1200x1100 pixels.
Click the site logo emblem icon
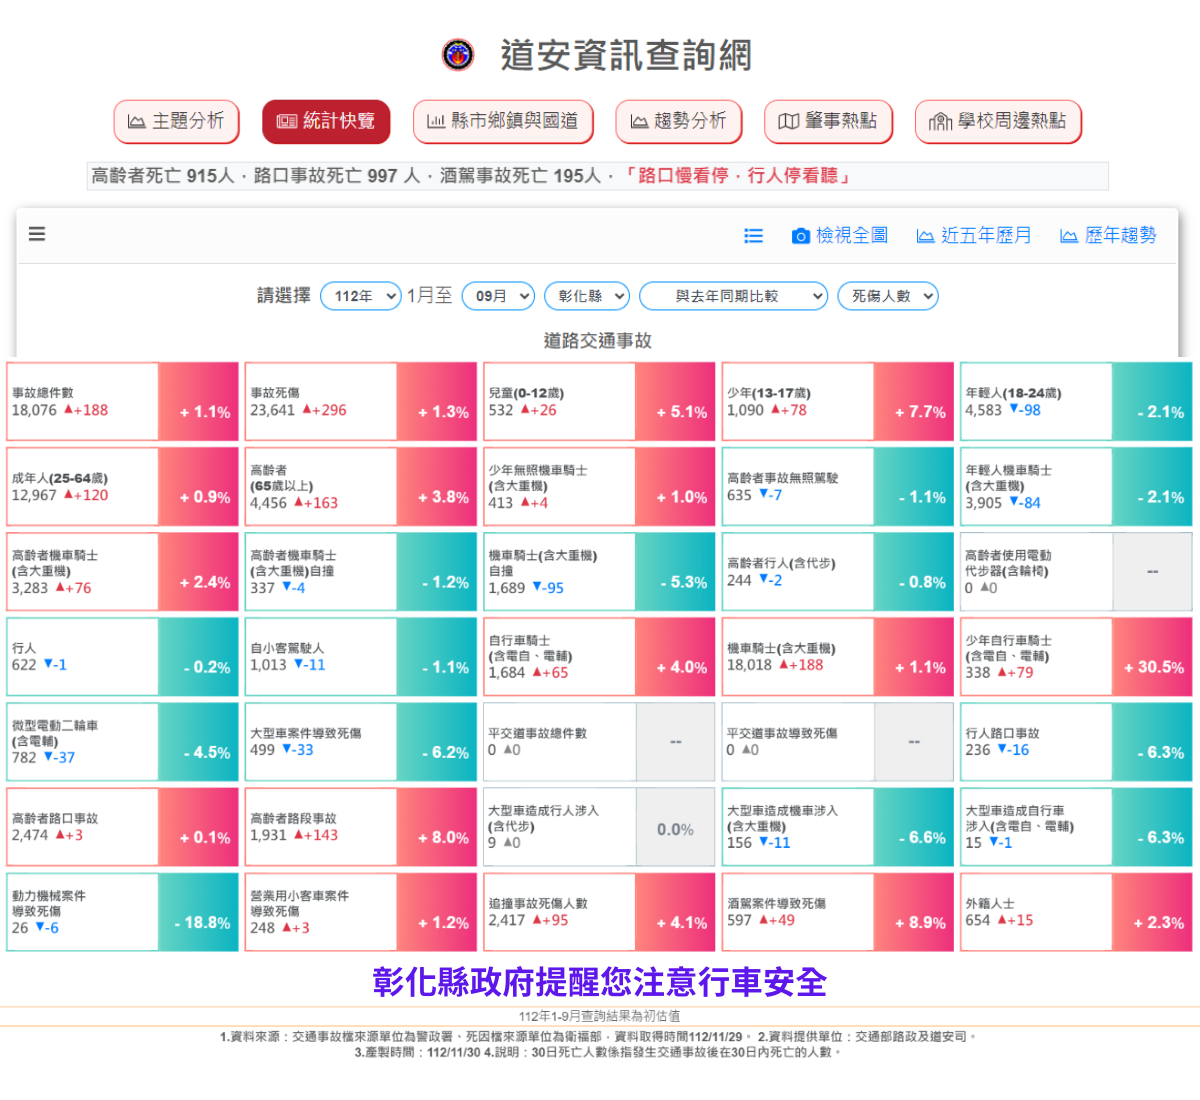click(x=458, y=55)
